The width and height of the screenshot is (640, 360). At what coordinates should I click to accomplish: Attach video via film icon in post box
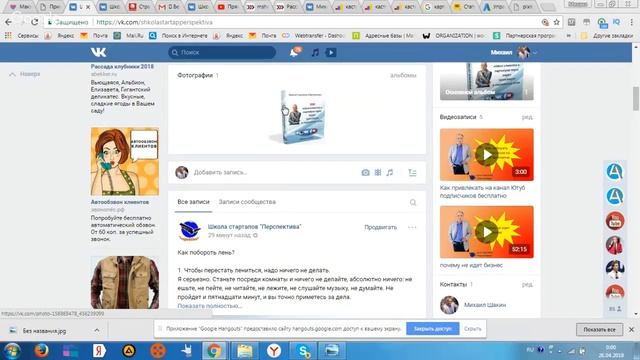pyautogui.click(x=378, y=173)
